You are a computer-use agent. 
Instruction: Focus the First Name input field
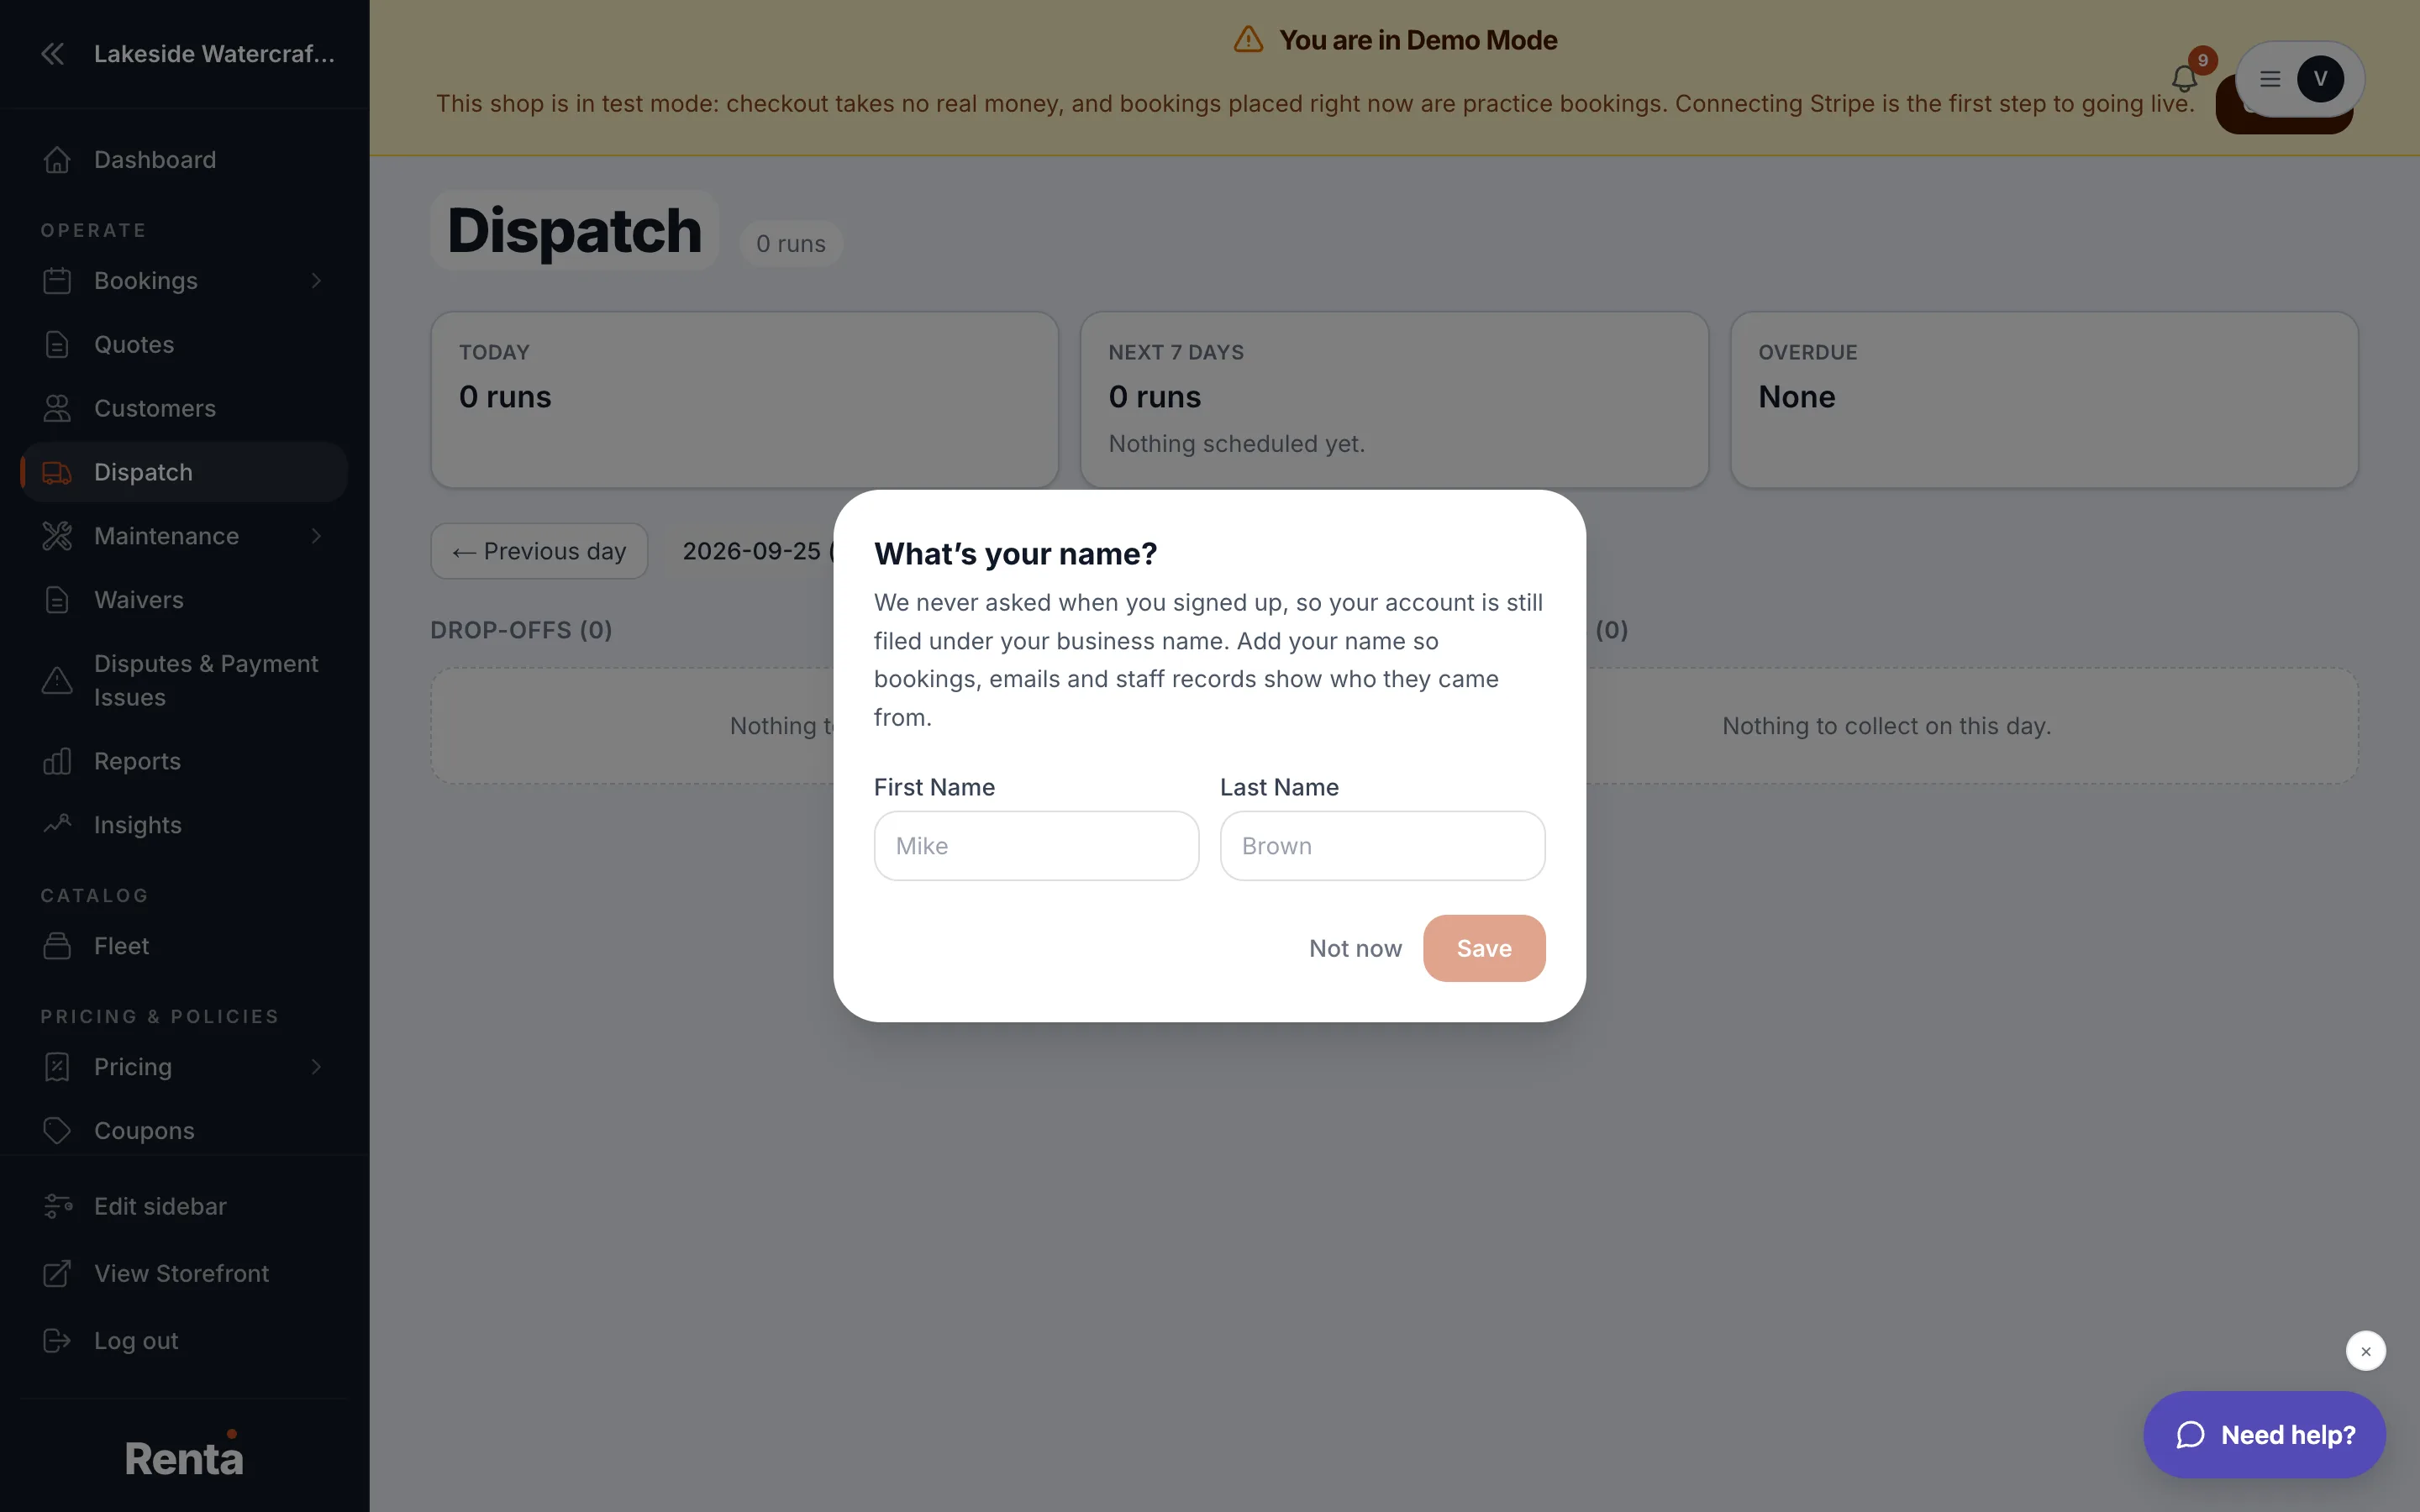tap(1036, 846)
